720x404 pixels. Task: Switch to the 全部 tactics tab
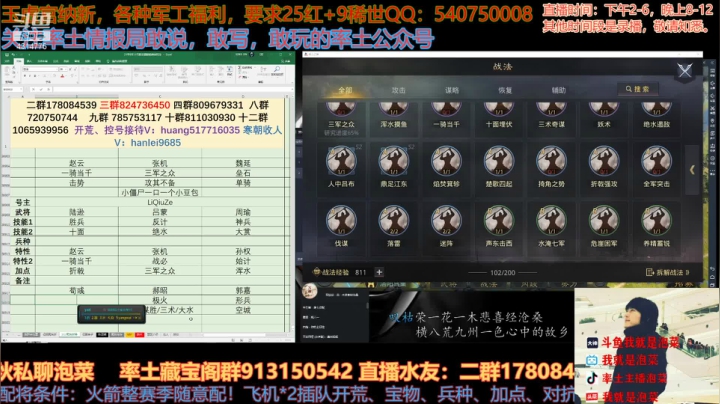pos(345,90)
